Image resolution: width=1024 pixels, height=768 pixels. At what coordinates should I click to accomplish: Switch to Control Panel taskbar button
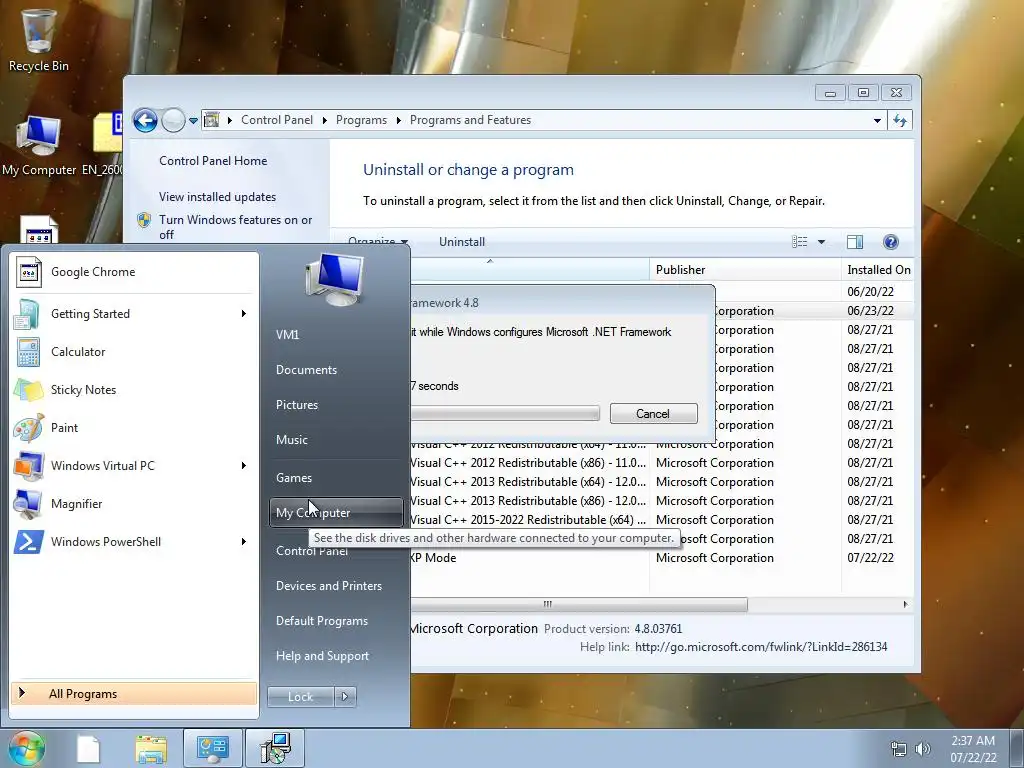coord(212,748)
